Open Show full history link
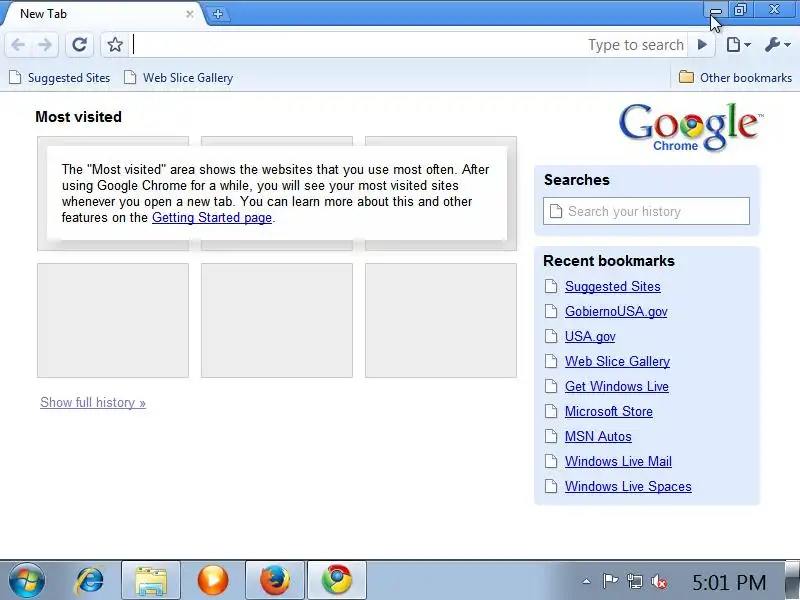 [x=93, y=403]
